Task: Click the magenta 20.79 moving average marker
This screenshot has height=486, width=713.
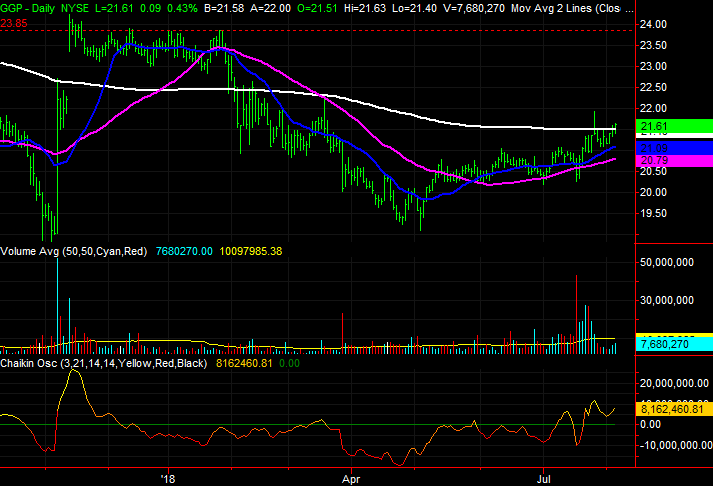Action: [674, 160]
